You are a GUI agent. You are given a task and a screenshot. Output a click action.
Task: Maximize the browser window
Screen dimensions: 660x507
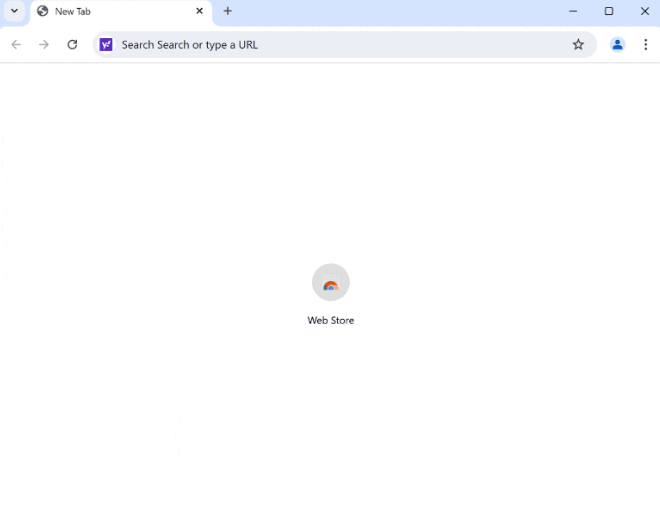tap(609, 11)
